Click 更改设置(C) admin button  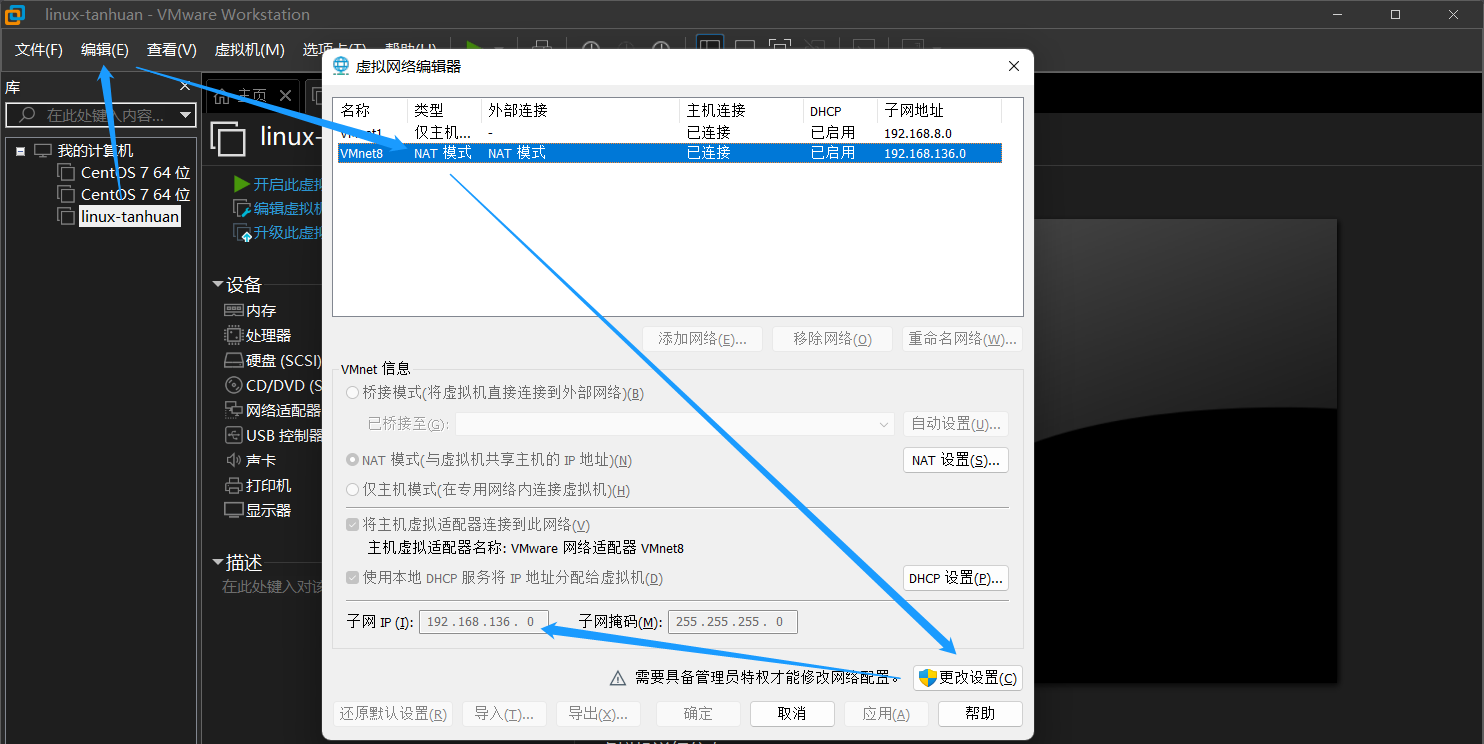[x=968, y=678]
